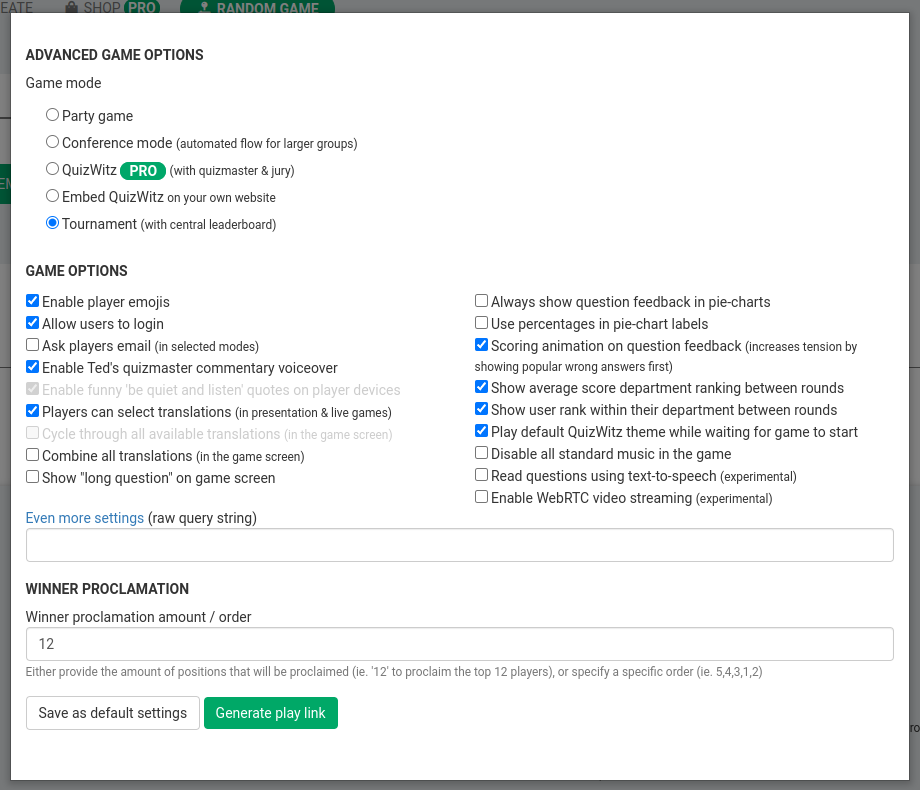Click the raw query string input field
This screenshot has width=920, height=790.
coord(460,544)
